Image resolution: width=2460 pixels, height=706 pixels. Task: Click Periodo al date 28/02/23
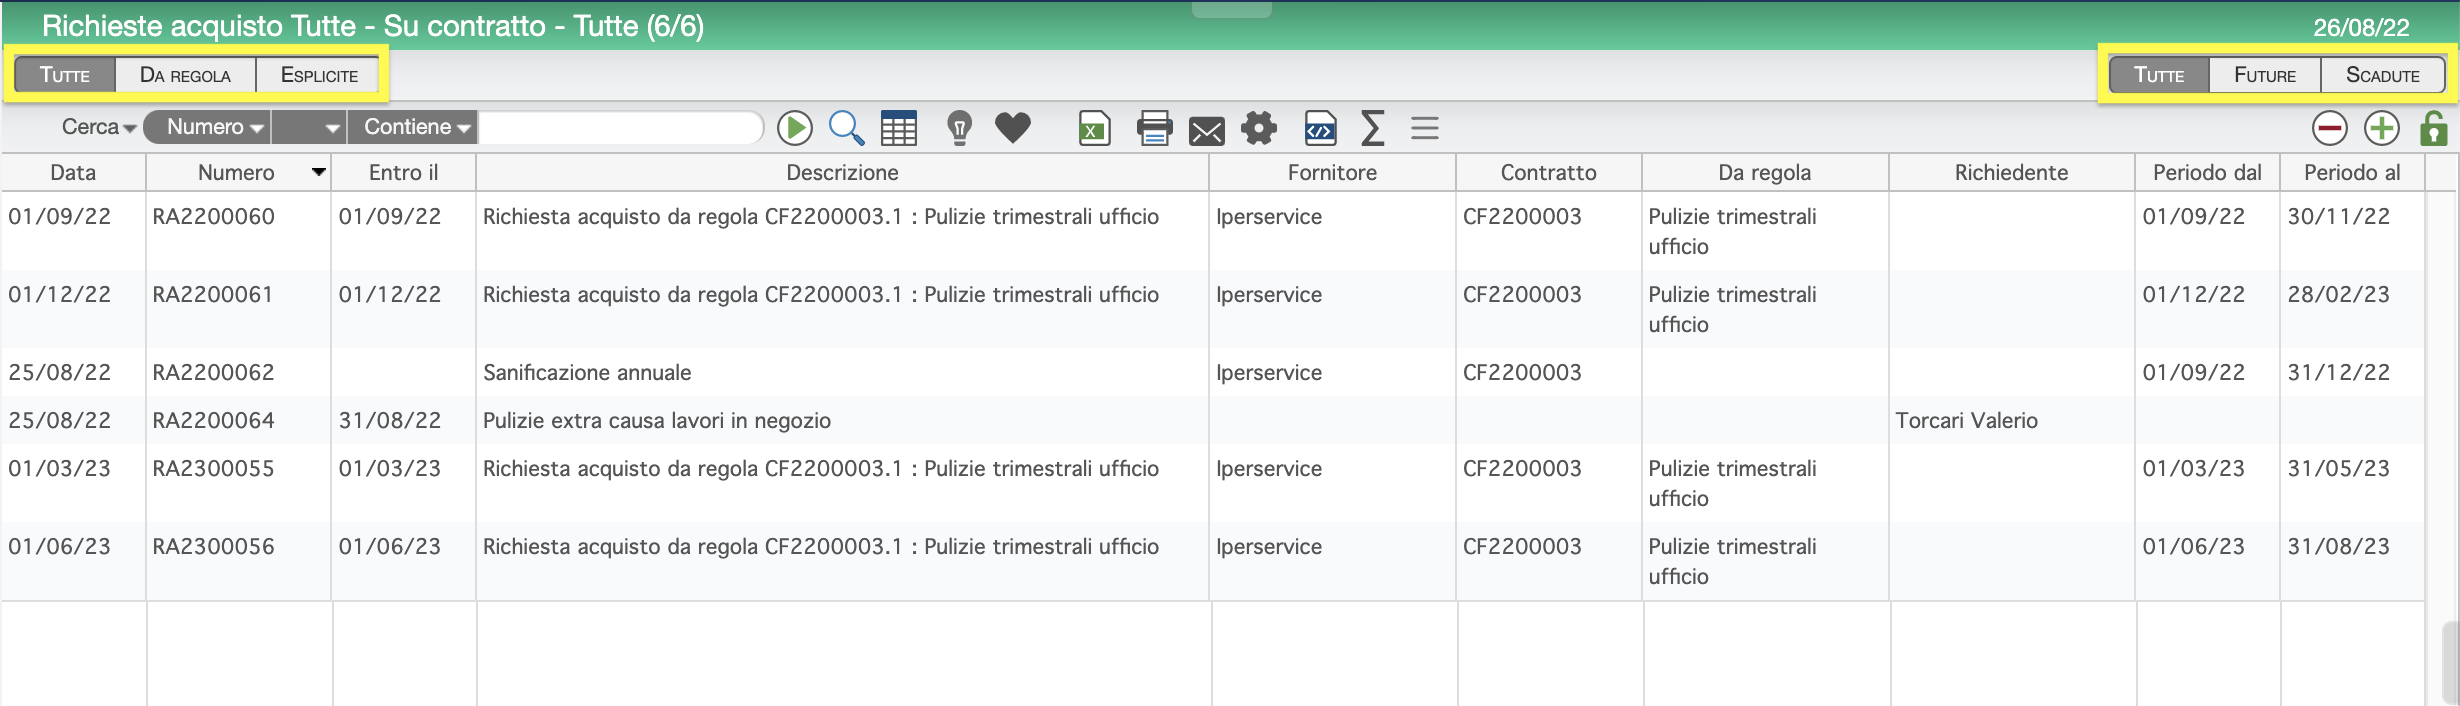coord(2338,294)
